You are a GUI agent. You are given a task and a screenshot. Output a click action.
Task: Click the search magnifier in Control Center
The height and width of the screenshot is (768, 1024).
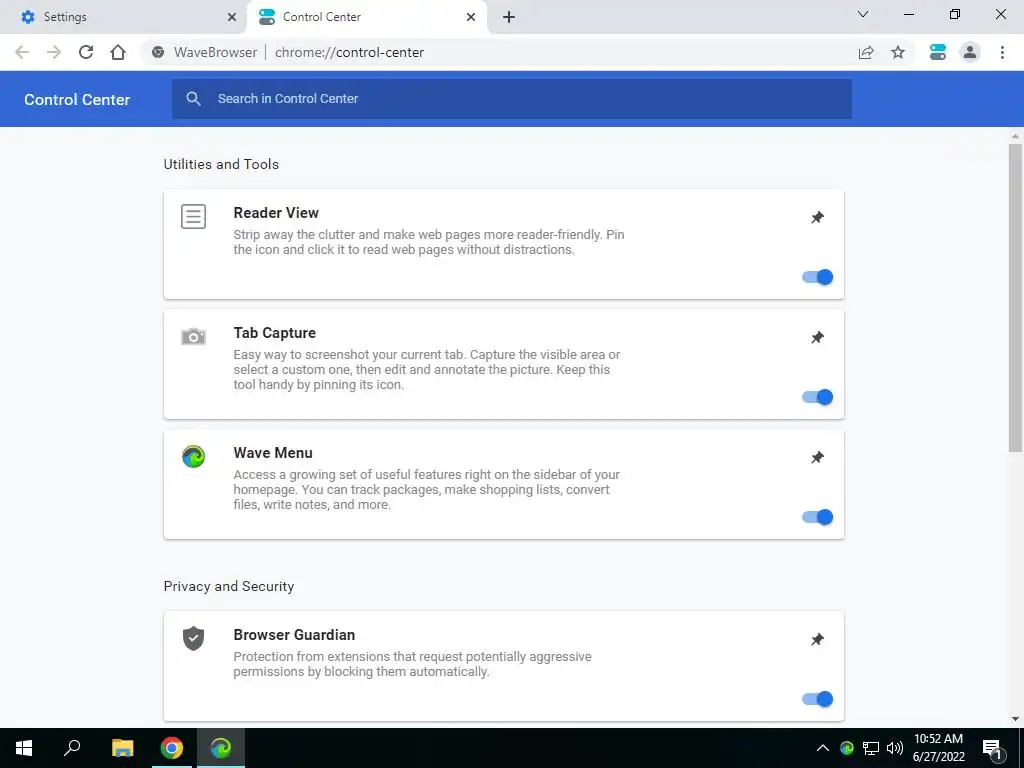193,99
